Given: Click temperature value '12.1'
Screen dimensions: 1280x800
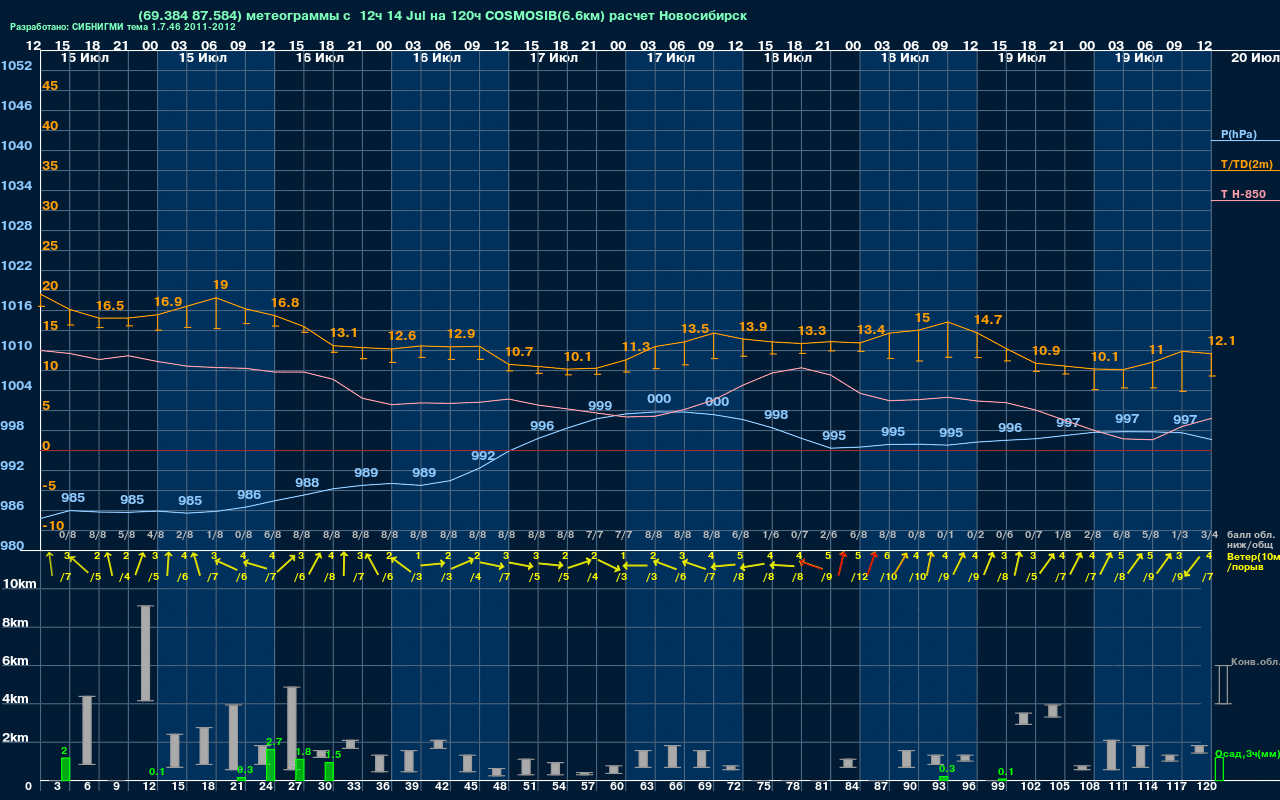Looking at the screenshot, I should (x=1222, y=341).
